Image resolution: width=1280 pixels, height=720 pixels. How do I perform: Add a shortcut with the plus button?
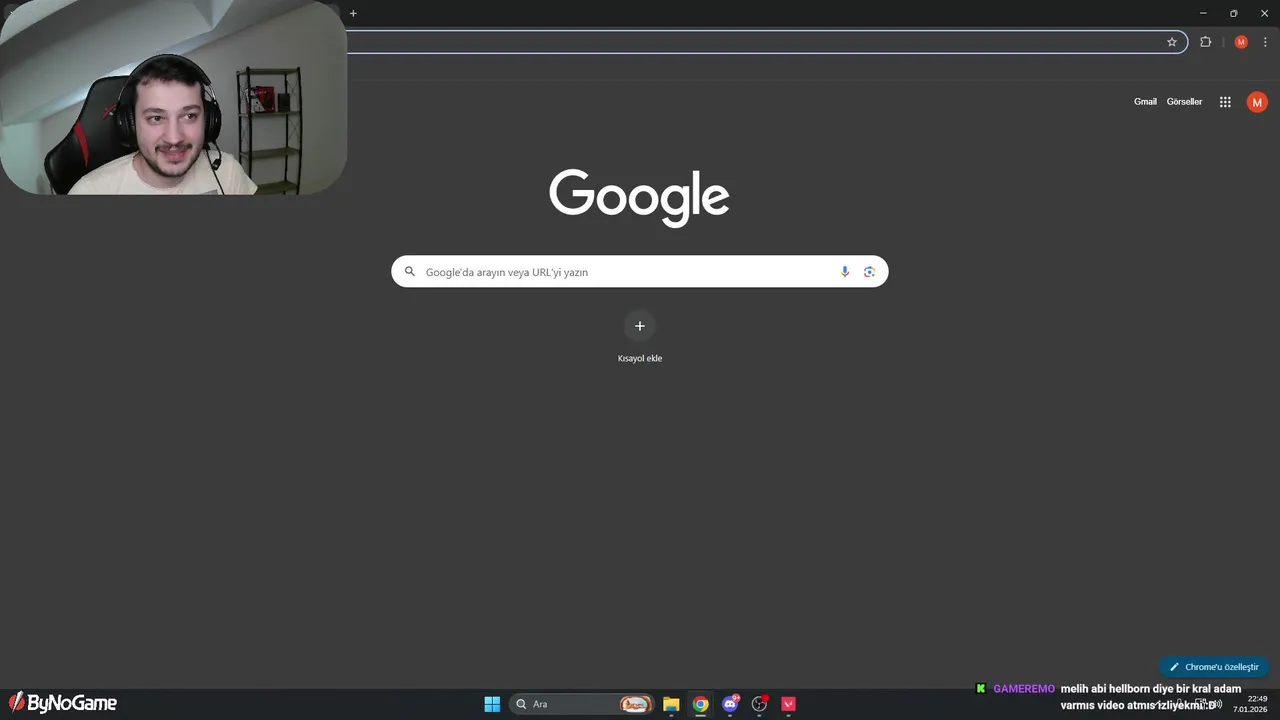[640, 326]
